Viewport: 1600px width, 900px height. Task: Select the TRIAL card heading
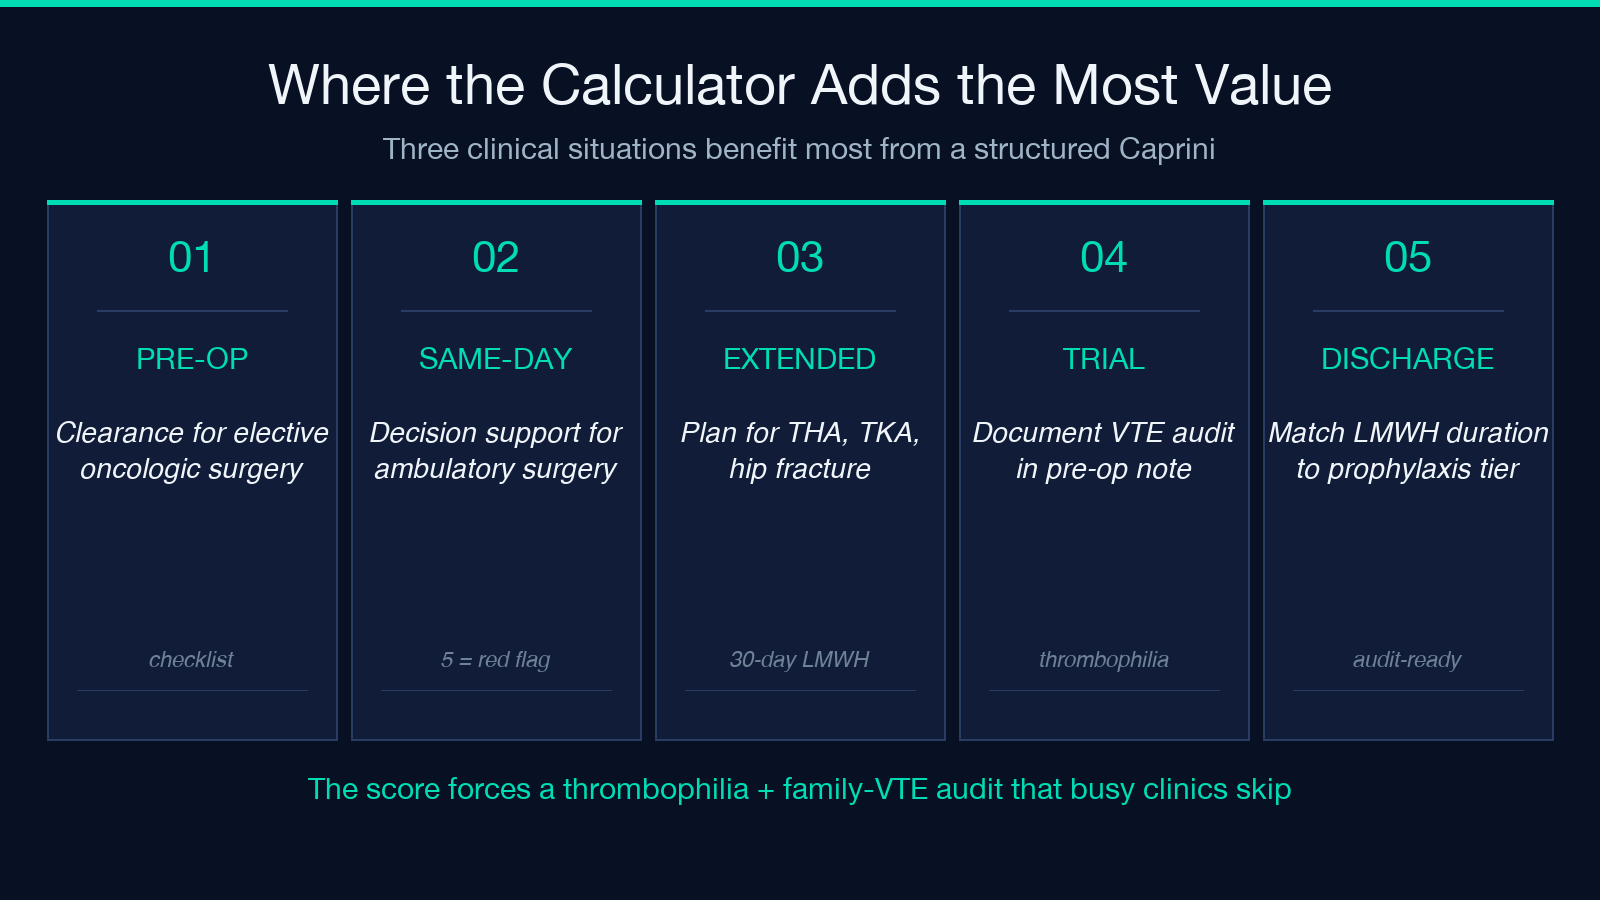click(1104, 359)
